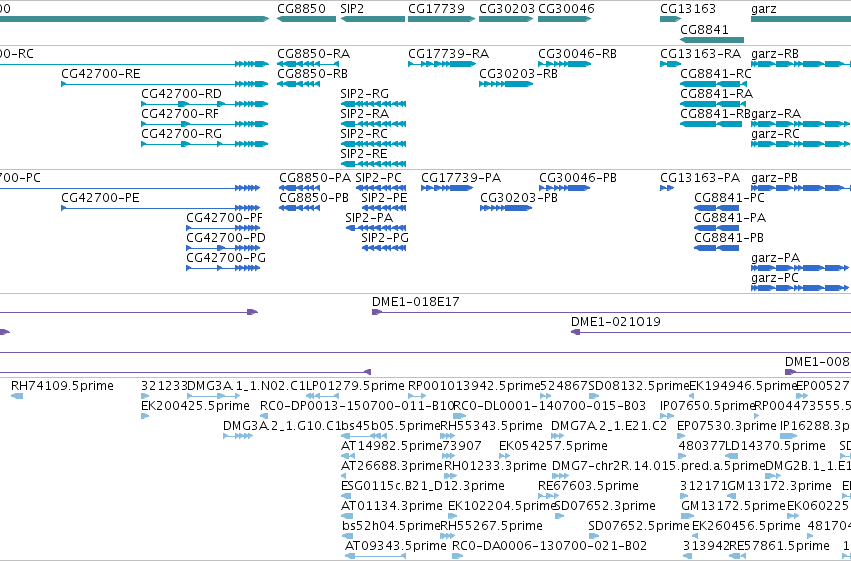Viewport: 851px width, 561px height.
Task: Select protein CG17739-PA
Action: click(447, 188)
